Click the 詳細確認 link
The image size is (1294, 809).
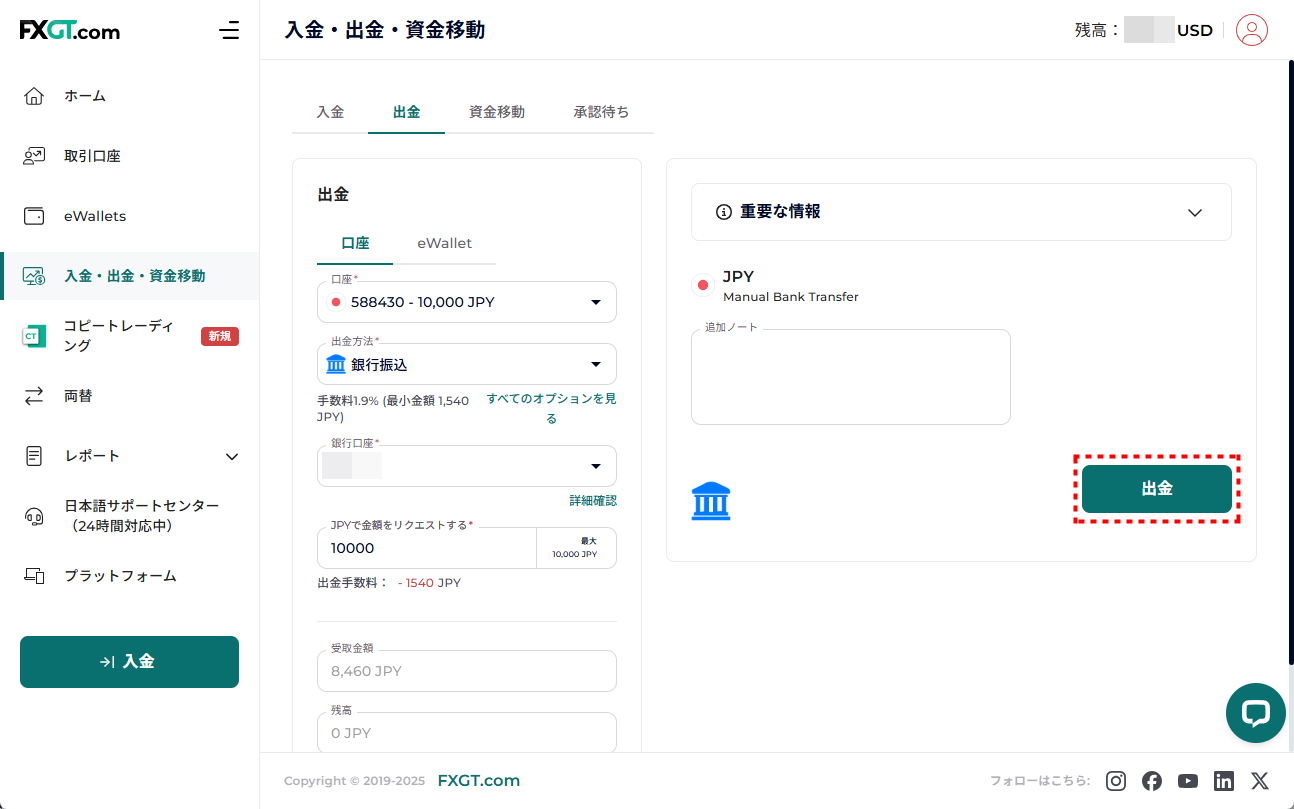click(593, 501)
